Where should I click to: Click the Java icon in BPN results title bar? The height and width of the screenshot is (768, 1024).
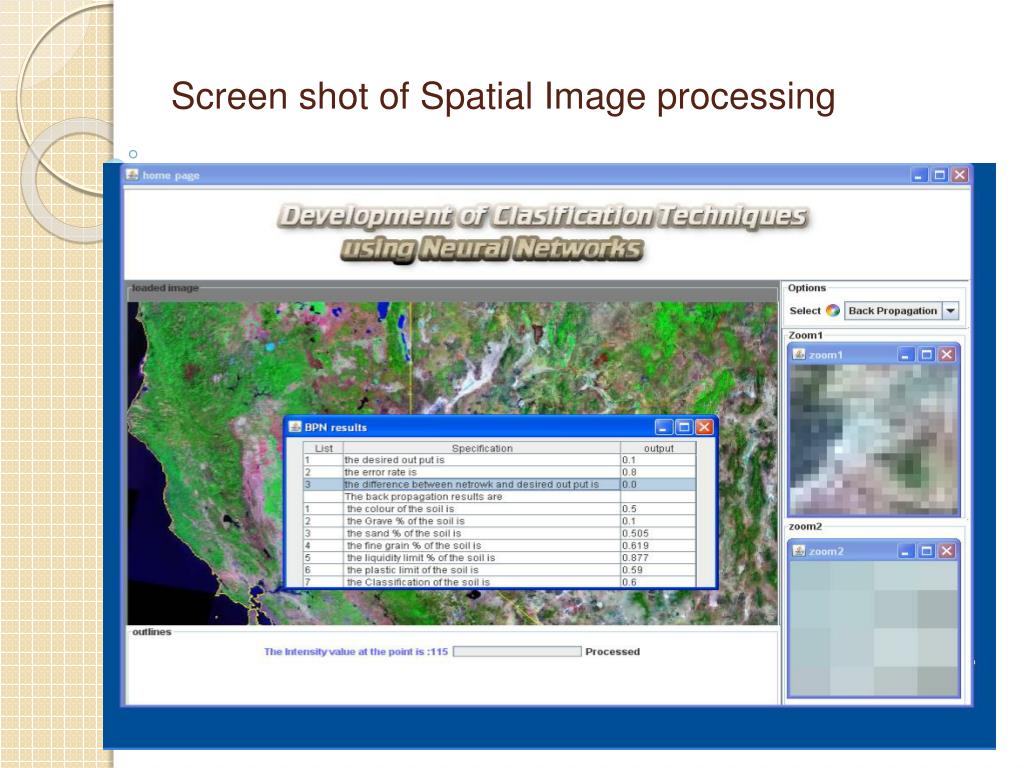295,427
